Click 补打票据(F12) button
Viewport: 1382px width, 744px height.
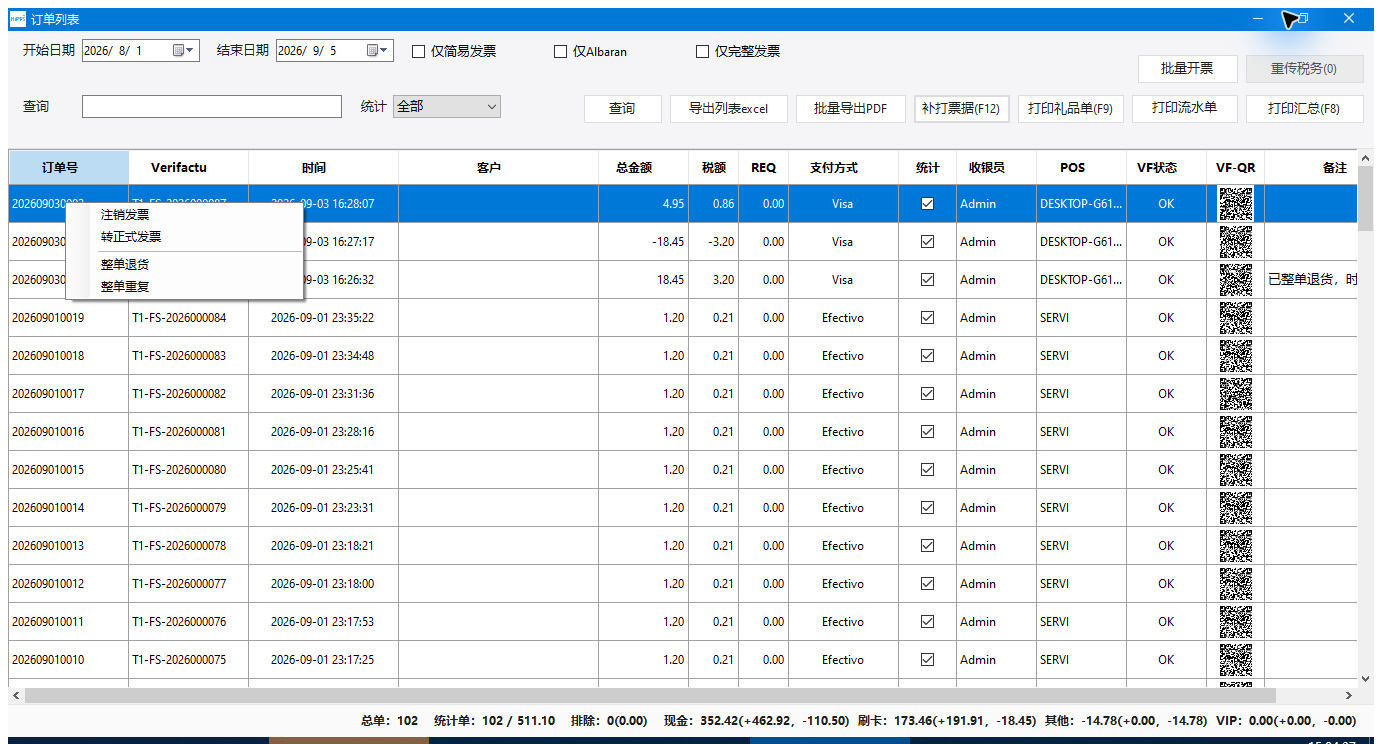[x=962, y=108]
